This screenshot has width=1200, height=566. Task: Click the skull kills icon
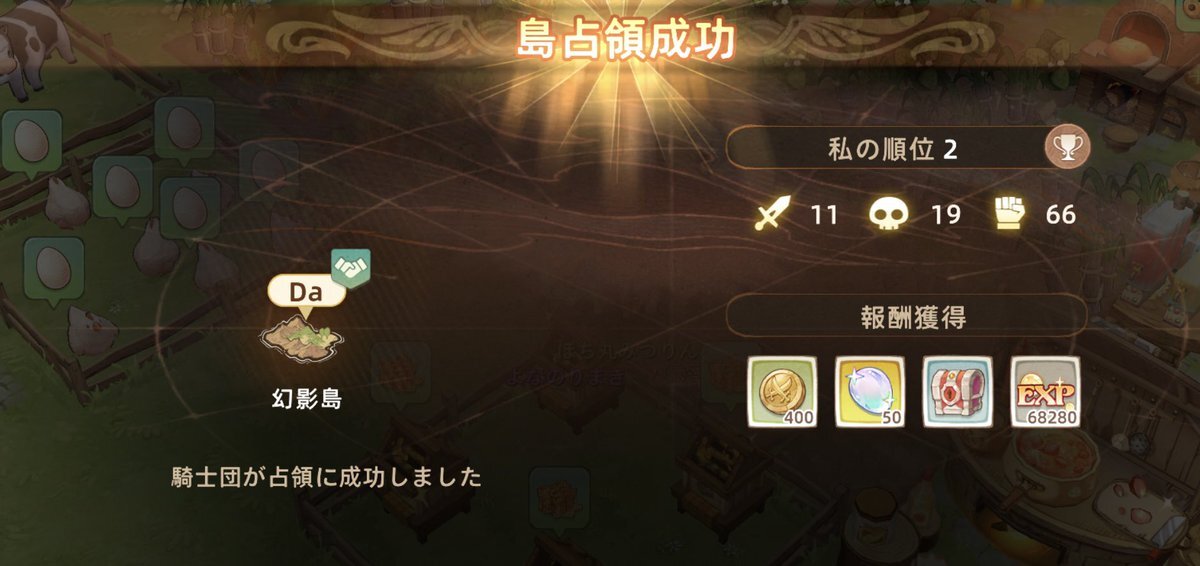[x=885, y=214]
